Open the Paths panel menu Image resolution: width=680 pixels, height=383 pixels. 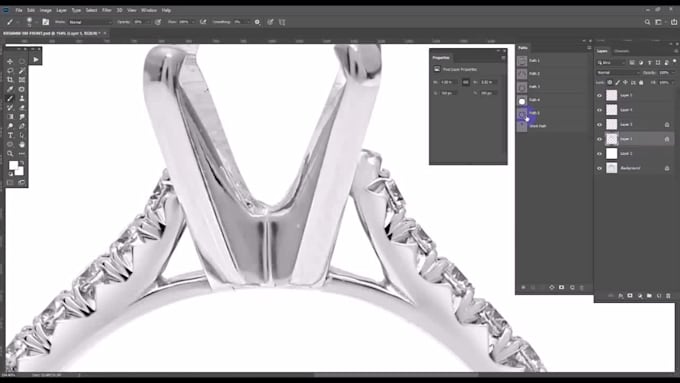point(589,48)
